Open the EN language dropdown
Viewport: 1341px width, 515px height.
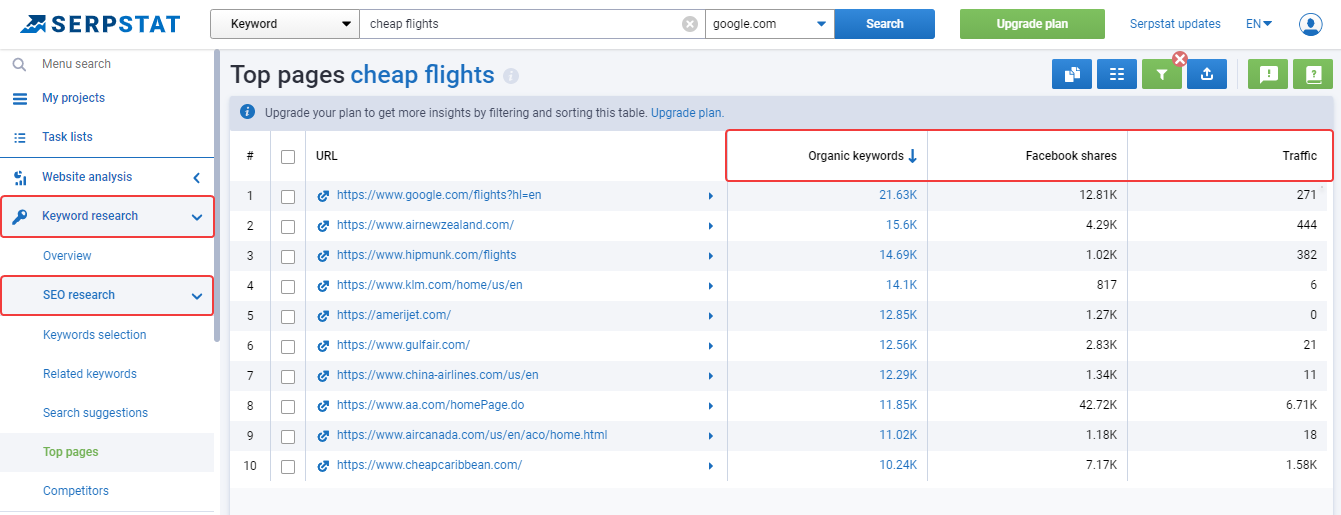1259,24
